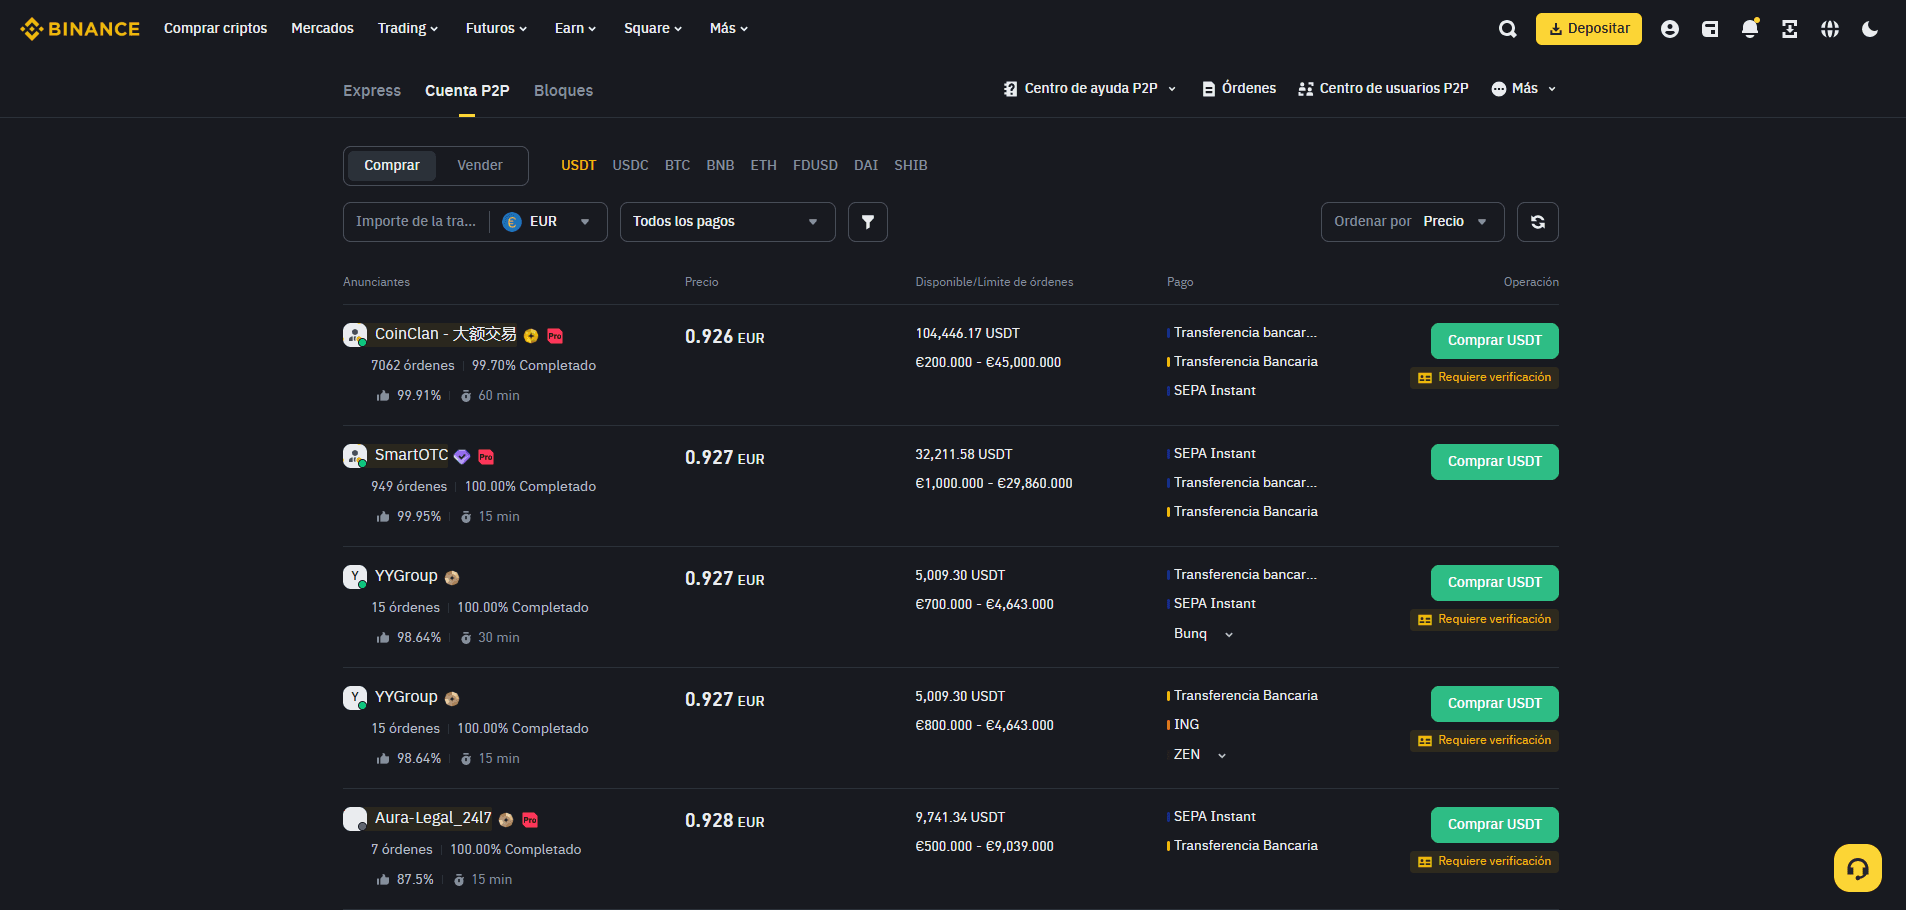1906x910 pixels.
Task: Expand the Trading menu
Action: pos(408,29)
